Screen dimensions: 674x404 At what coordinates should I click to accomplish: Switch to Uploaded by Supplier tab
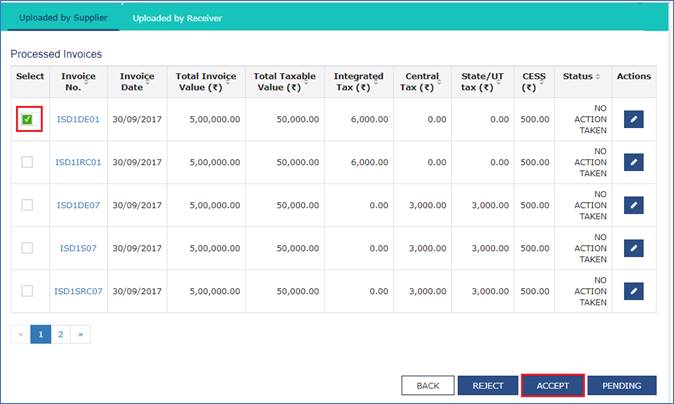coord(63,18)
